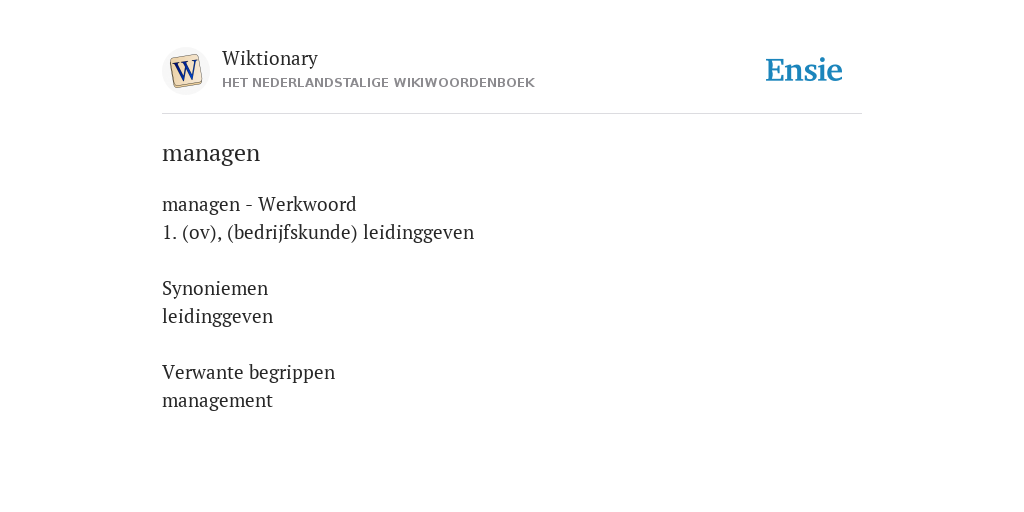Open the Ensie logo link
Viewport: 1024px width, 512px height.
[804, 70]
